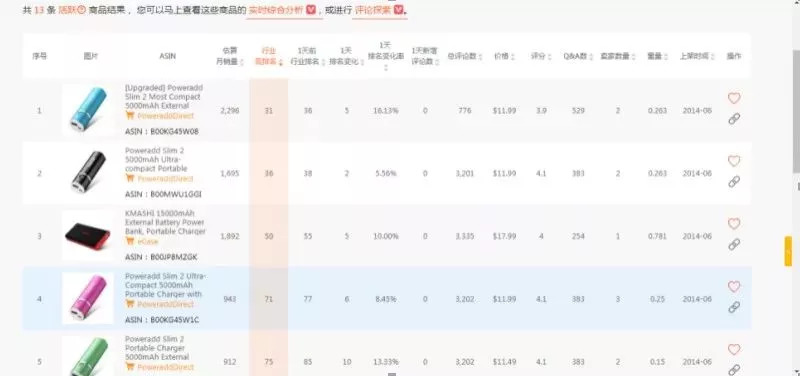This screenshot has height=376, width=800.
Task: Open KMASHI 15000mAh External Battery title
Action: tap(165, 222)
